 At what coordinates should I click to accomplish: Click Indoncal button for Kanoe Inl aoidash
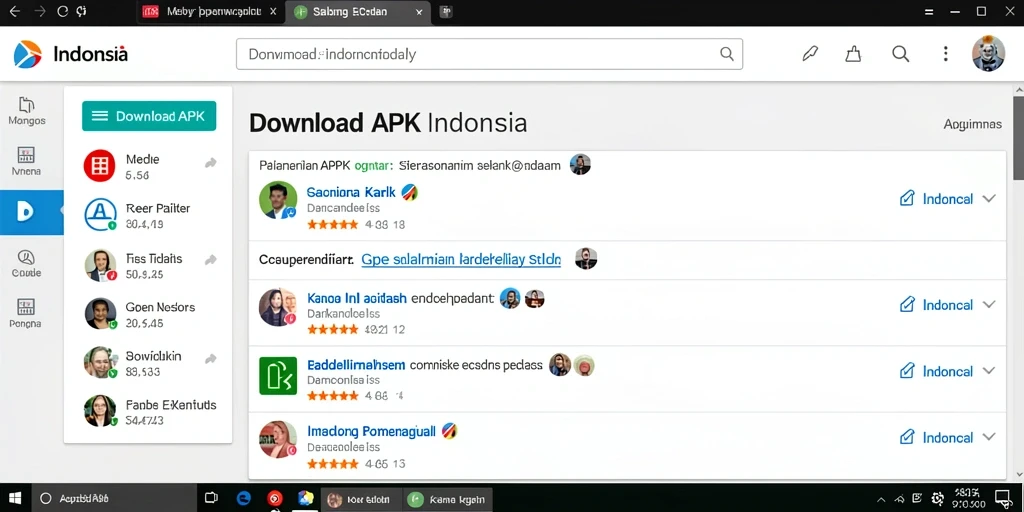tap(936, 305)
